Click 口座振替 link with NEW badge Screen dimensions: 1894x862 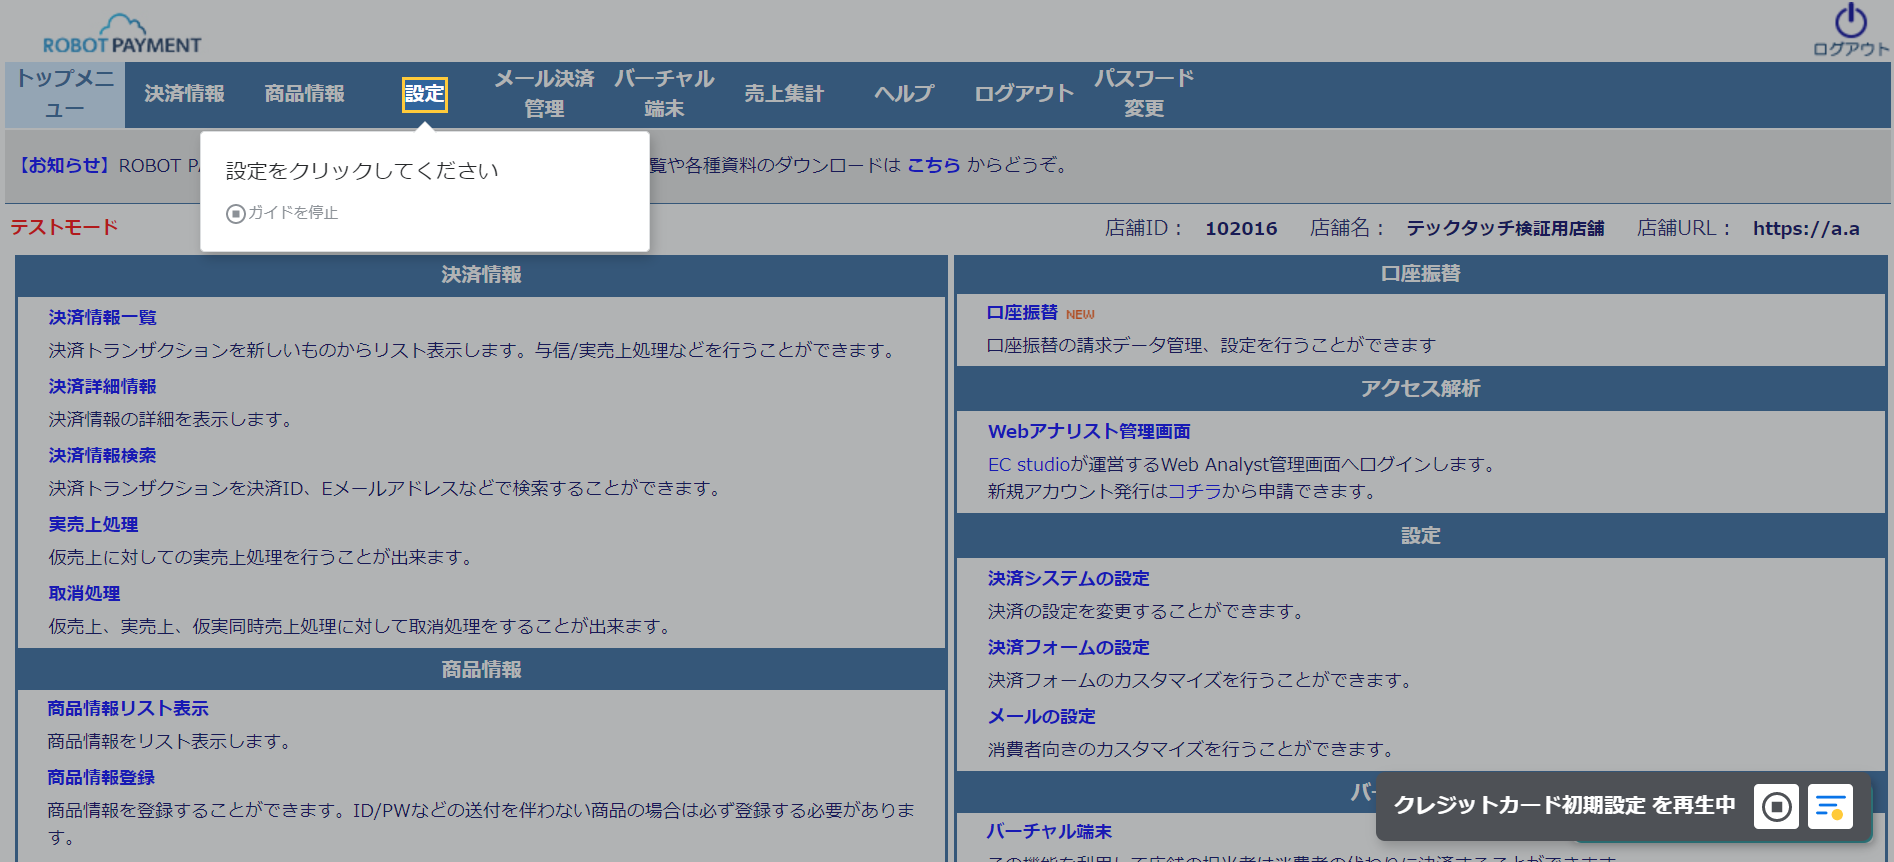click(x=1022, y=313)
